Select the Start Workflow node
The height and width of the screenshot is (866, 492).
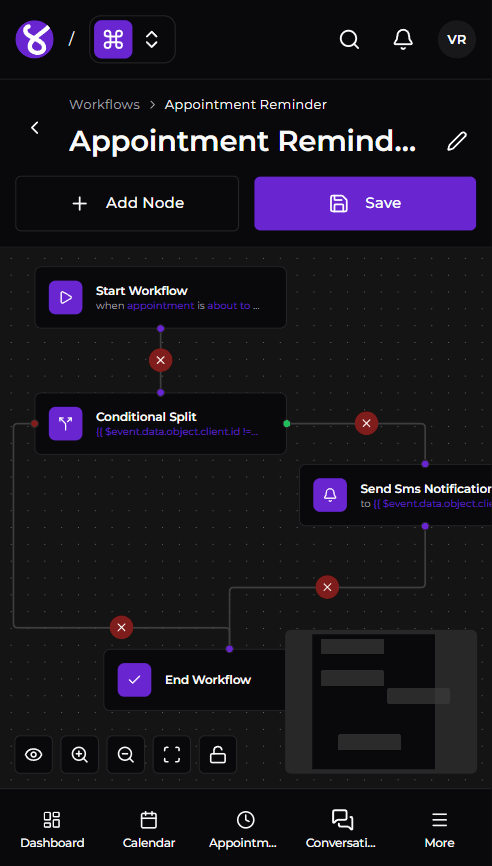click(x=161, y=298)
